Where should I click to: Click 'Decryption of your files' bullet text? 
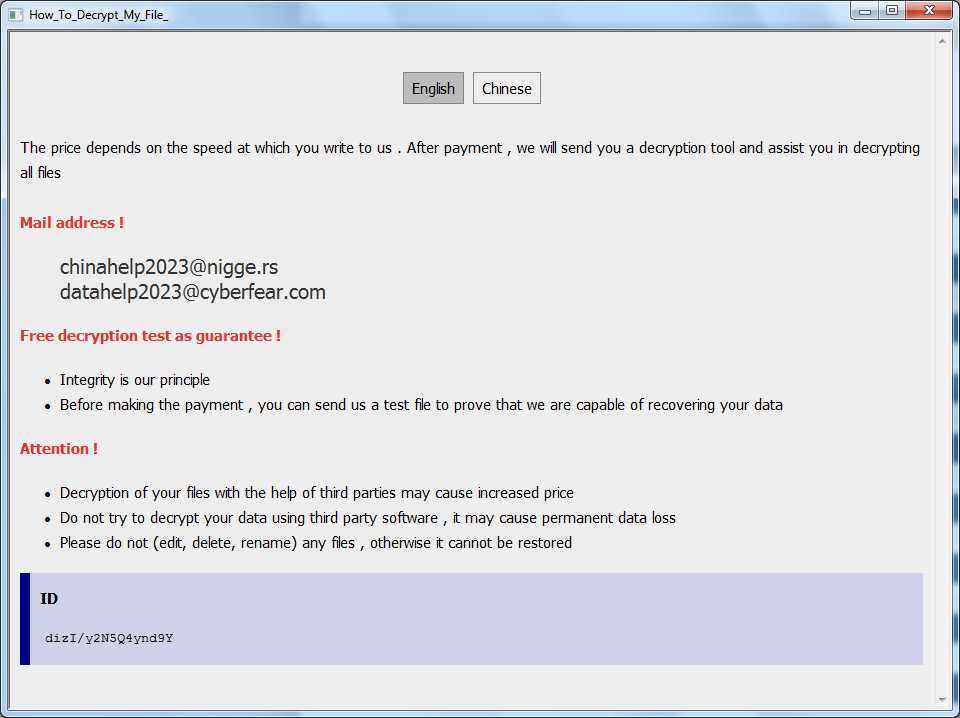317,493
